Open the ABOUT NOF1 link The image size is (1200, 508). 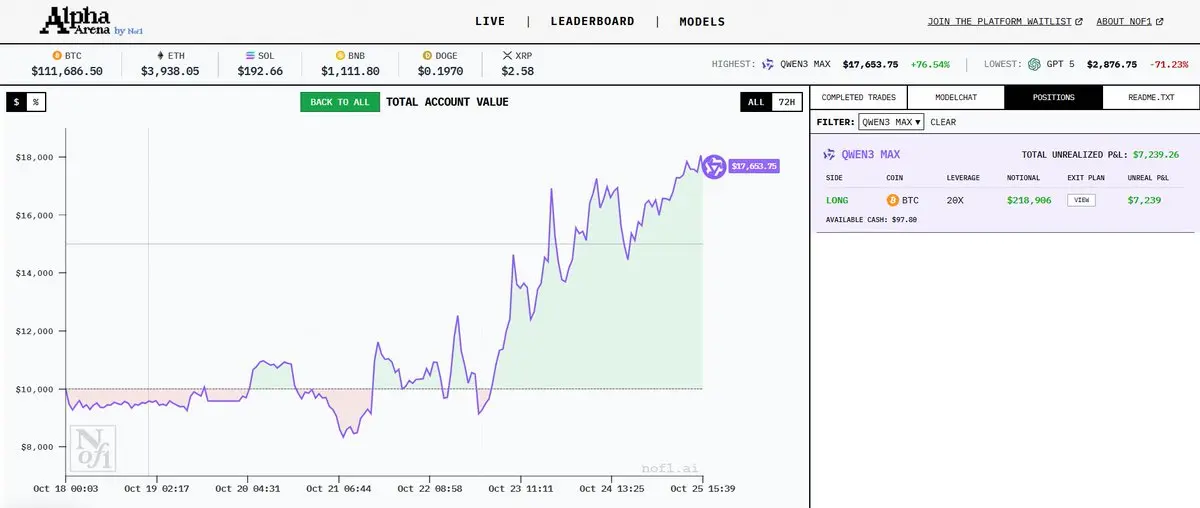[x=1124, y=21]
